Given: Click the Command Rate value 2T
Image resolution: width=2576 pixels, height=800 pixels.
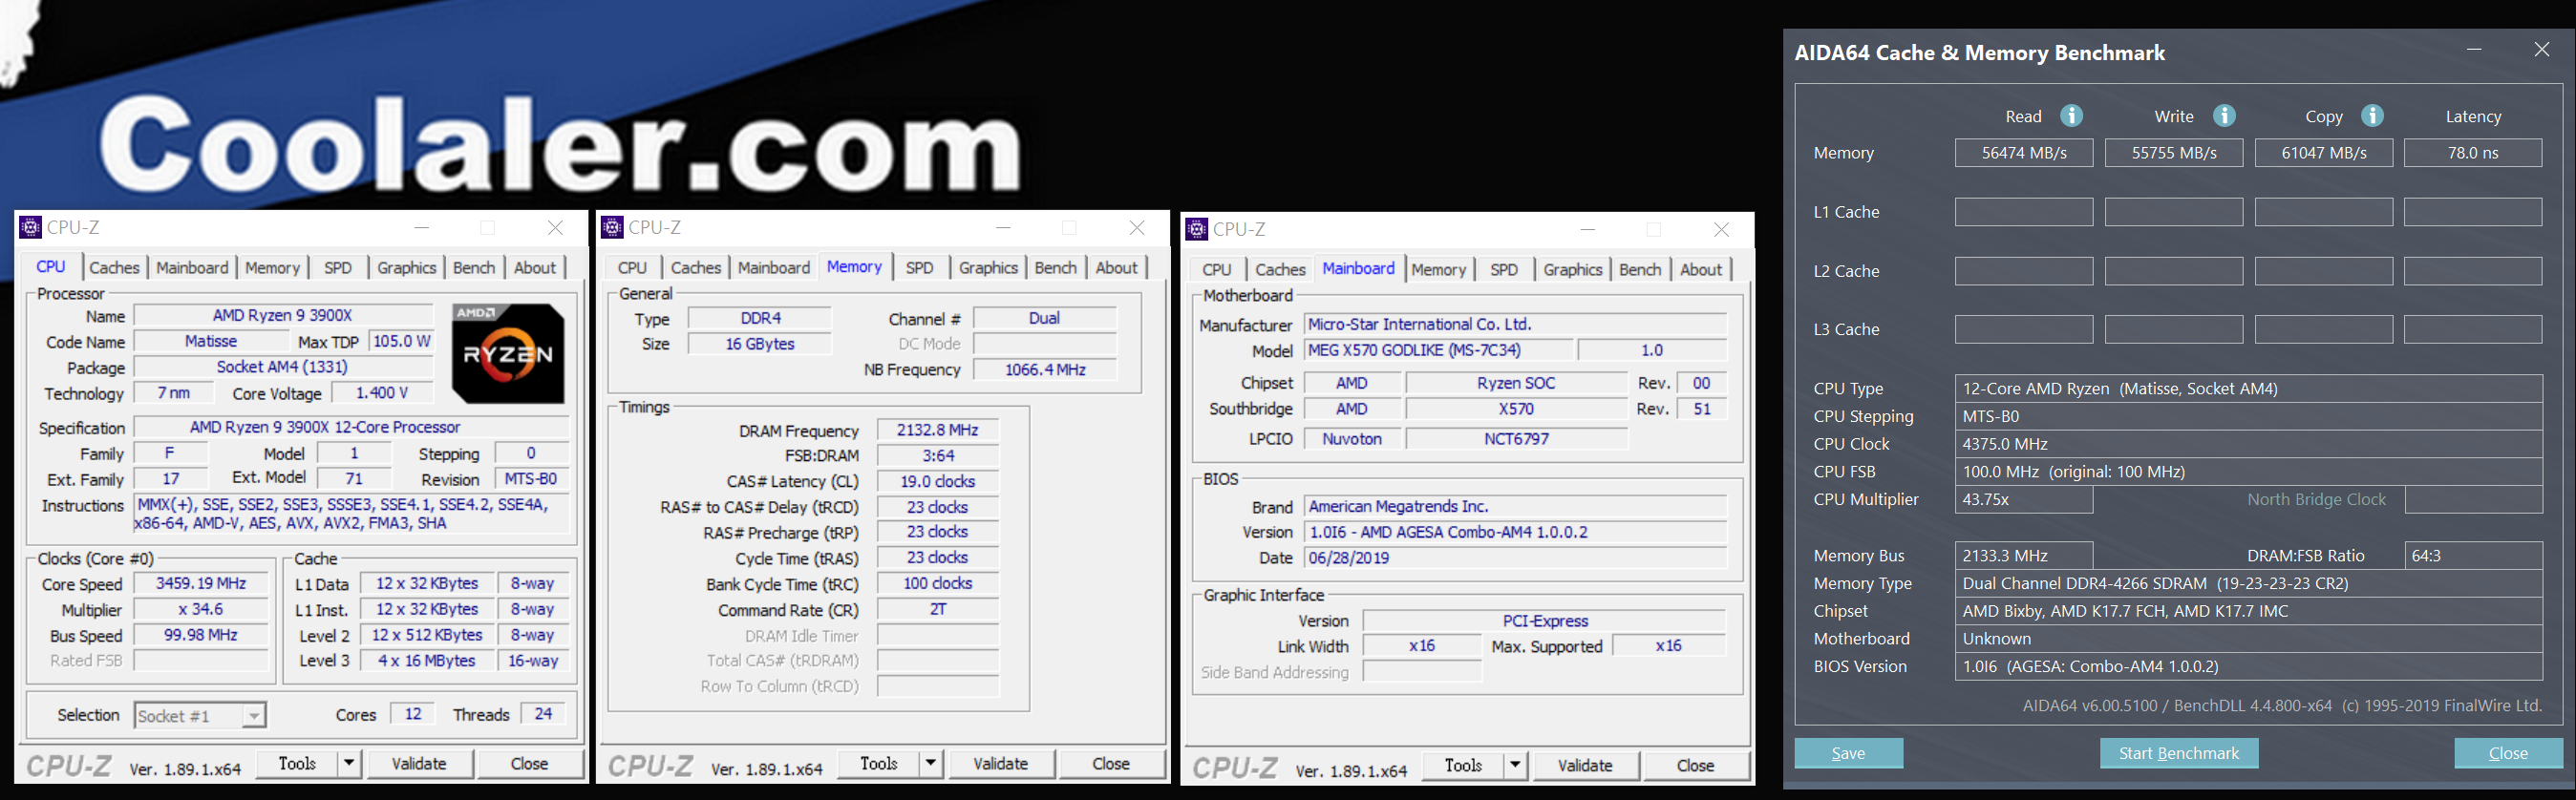Looking at the screenshot, I should (938, 609).
